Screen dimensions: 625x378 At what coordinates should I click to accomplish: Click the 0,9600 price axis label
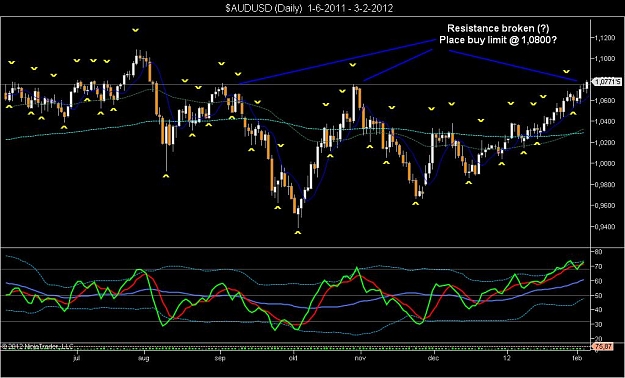point(605,205)
